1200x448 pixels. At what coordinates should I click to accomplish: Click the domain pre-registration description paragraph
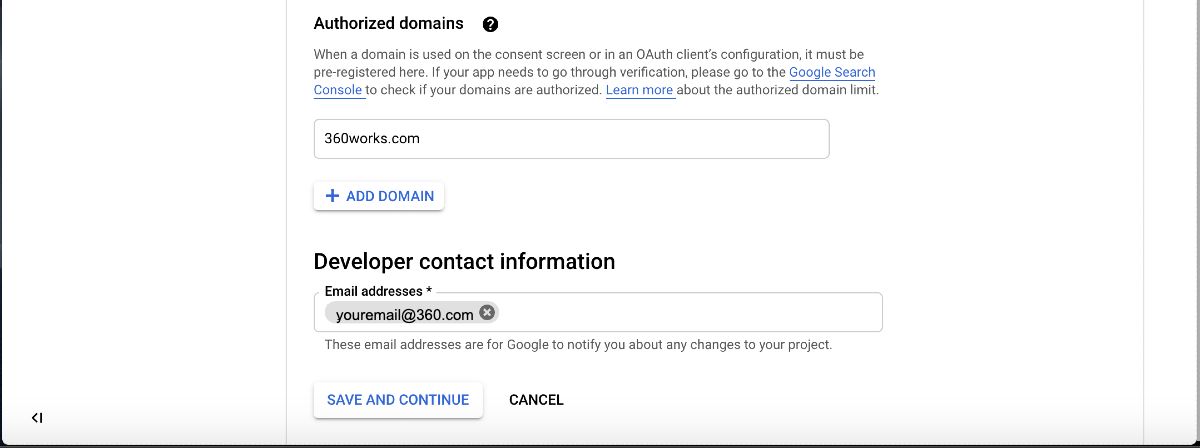(x=596, y=72)
